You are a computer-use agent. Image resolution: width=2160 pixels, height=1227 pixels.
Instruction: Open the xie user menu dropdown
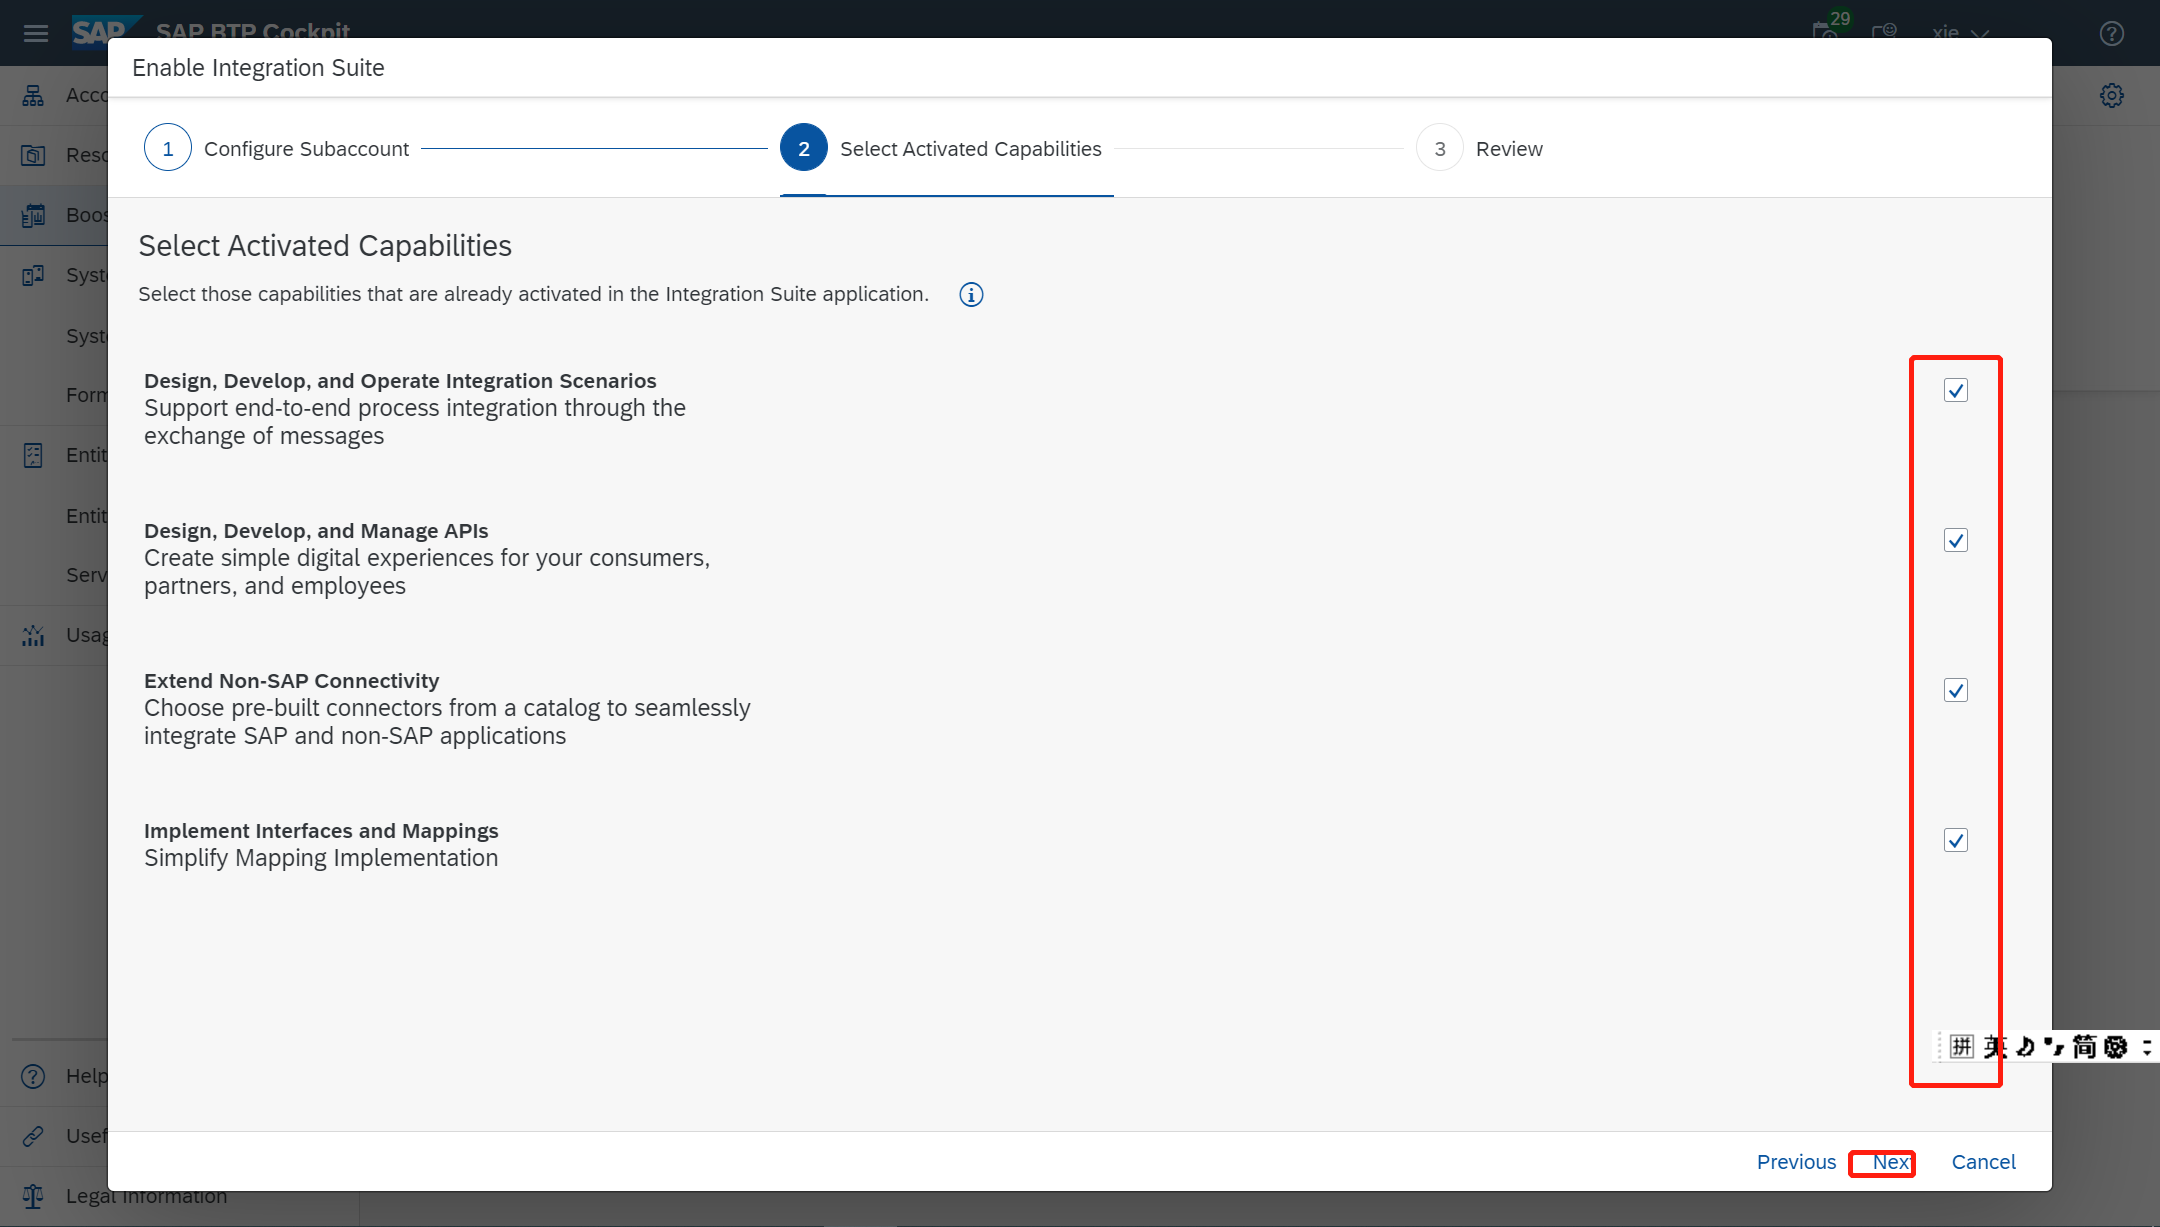(x=1960, y=32)
